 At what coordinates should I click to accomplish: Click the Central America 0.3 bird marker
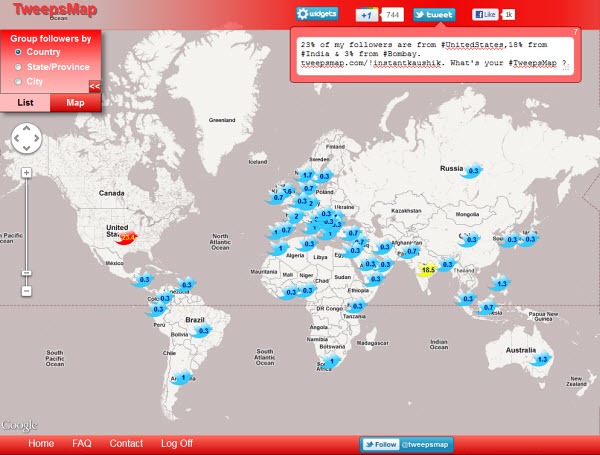click(143, 280)
